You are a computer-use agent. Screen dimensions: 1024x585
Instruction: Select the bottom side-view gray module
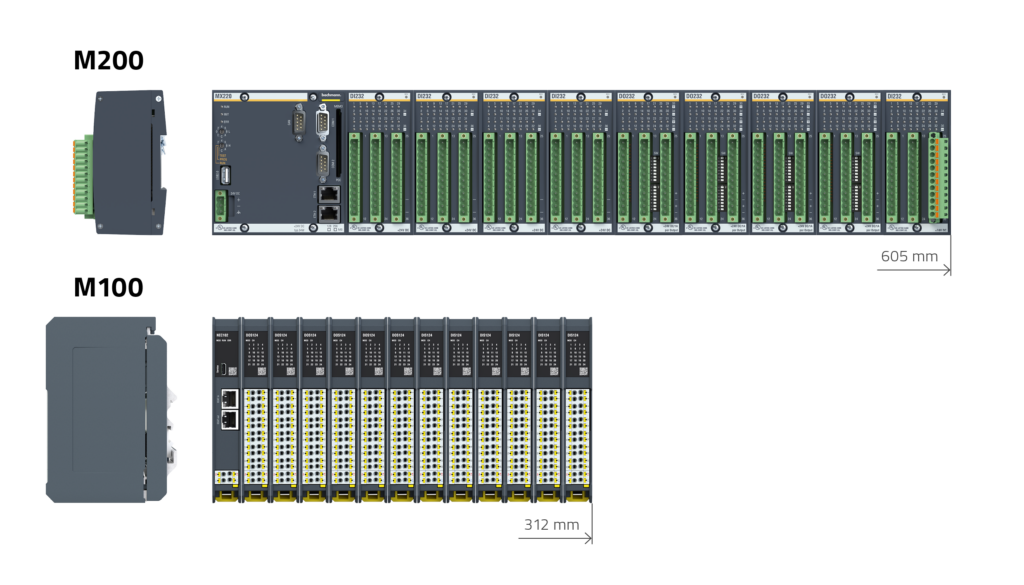pyautogui.click(x=110, y=408)
